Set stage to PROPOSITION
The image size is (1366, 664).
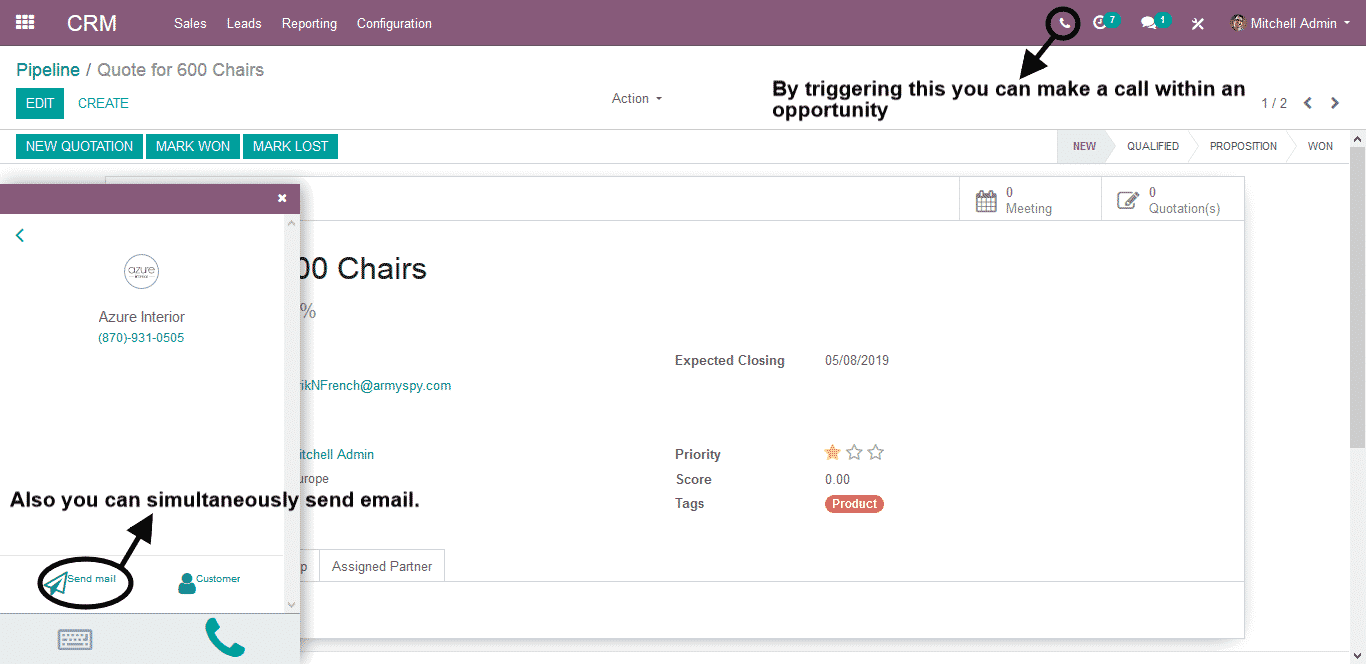point(1243,146)
